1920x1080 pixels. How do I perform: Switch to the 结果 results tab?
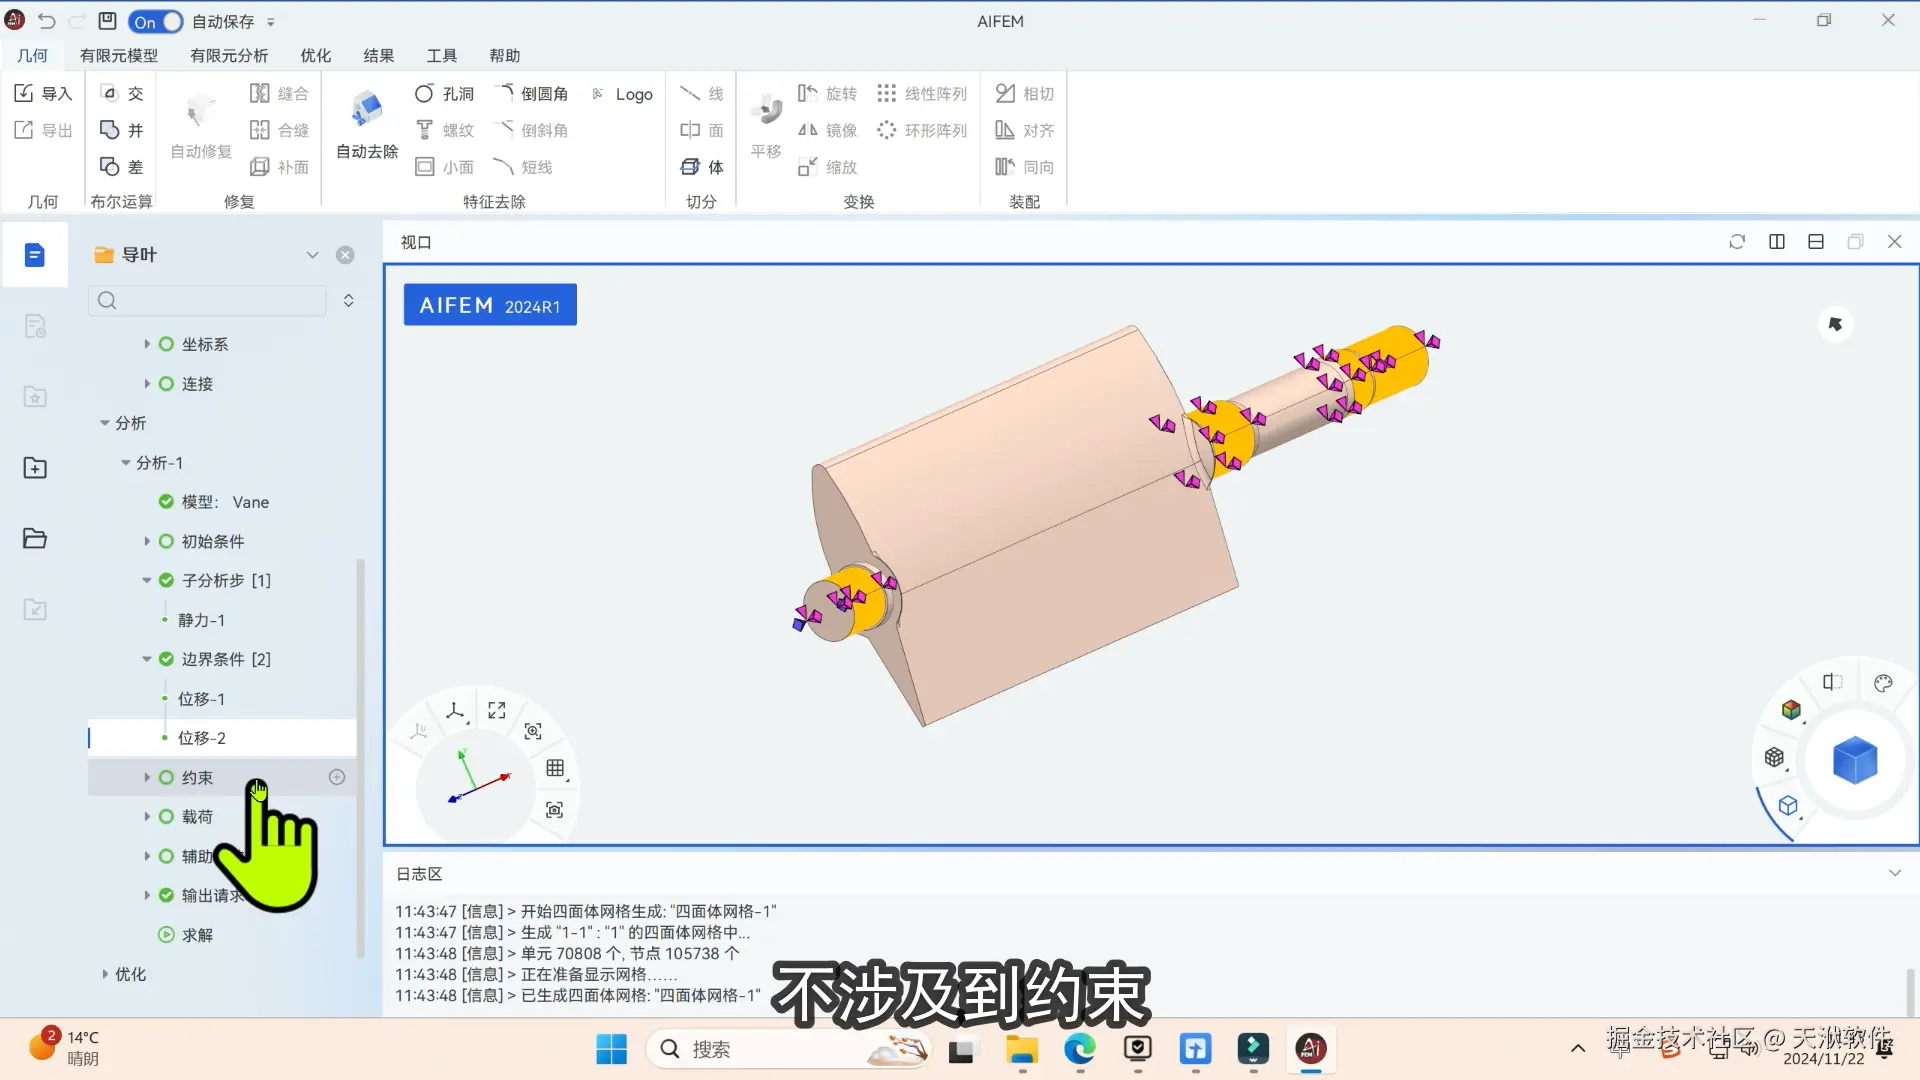378,56
